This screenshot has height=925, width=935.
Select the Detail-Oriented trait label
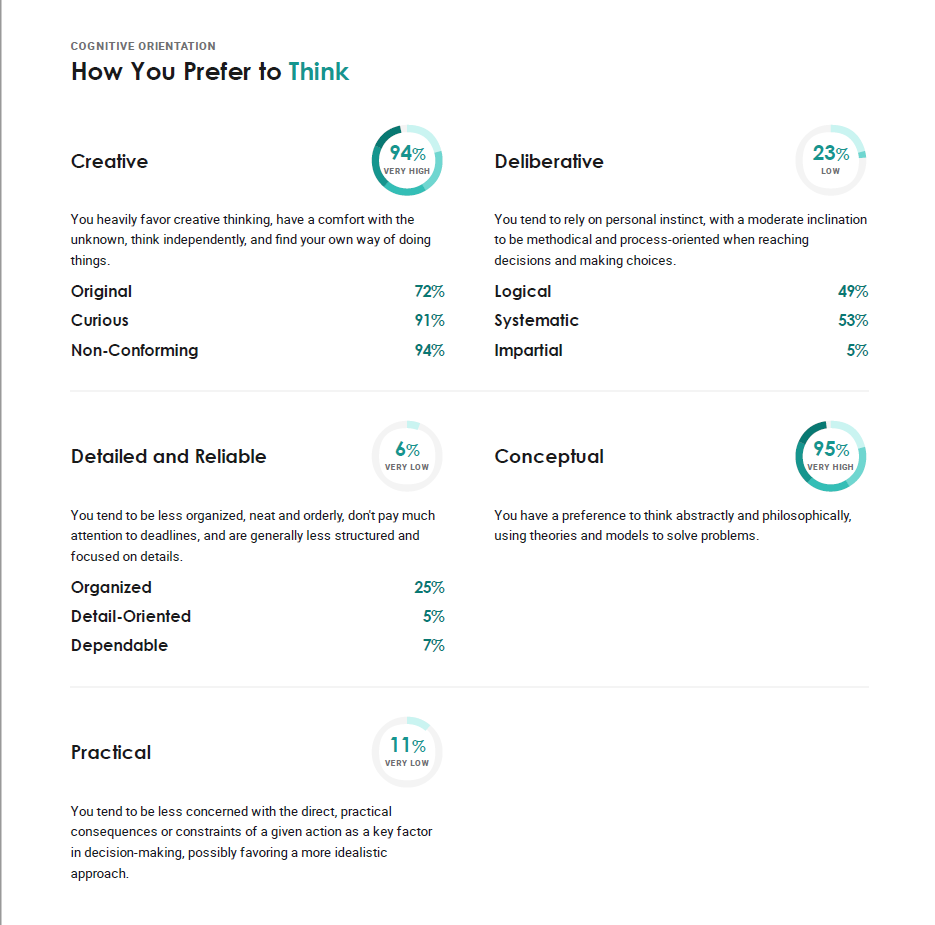click(x=131, y=616)
